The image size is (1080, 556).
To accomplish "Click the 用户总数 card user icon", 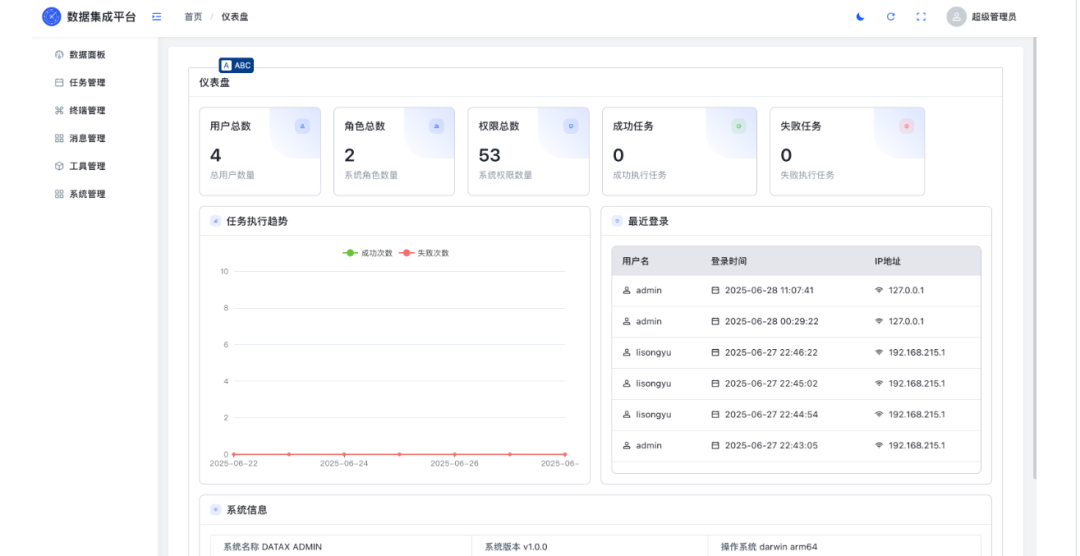I will 302,126.
